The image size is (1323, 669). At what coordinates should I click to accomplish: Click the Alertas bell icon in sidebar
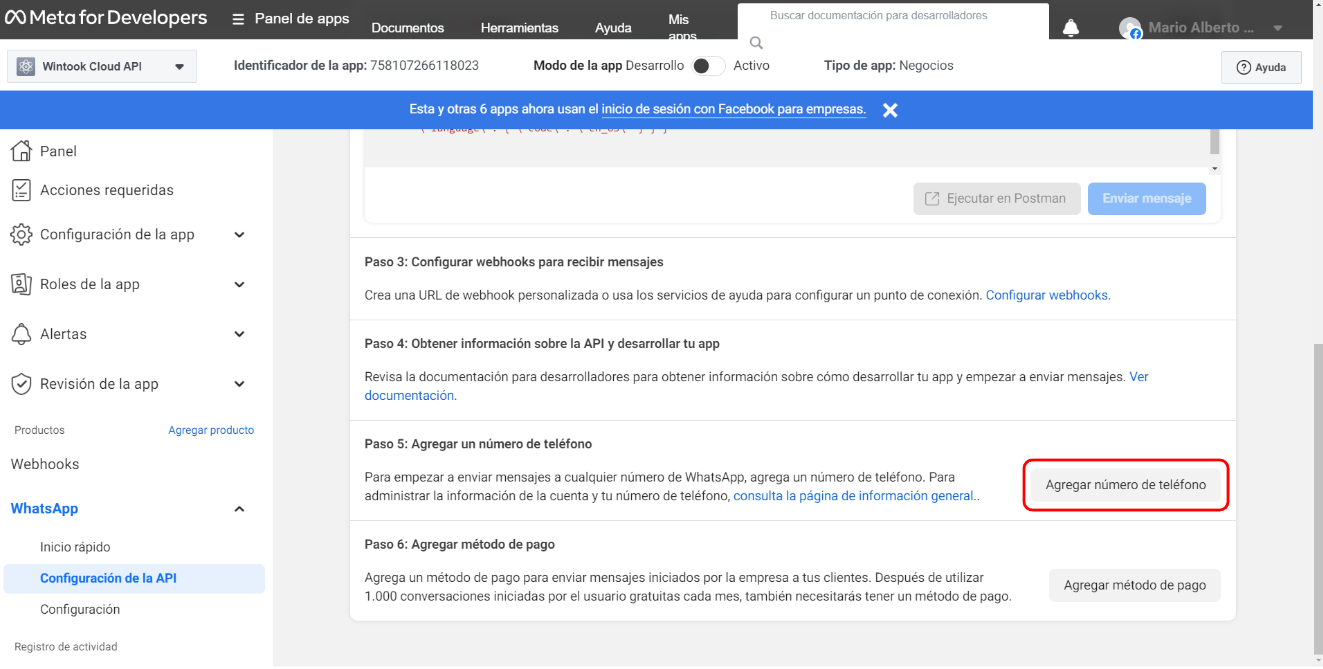21,334
